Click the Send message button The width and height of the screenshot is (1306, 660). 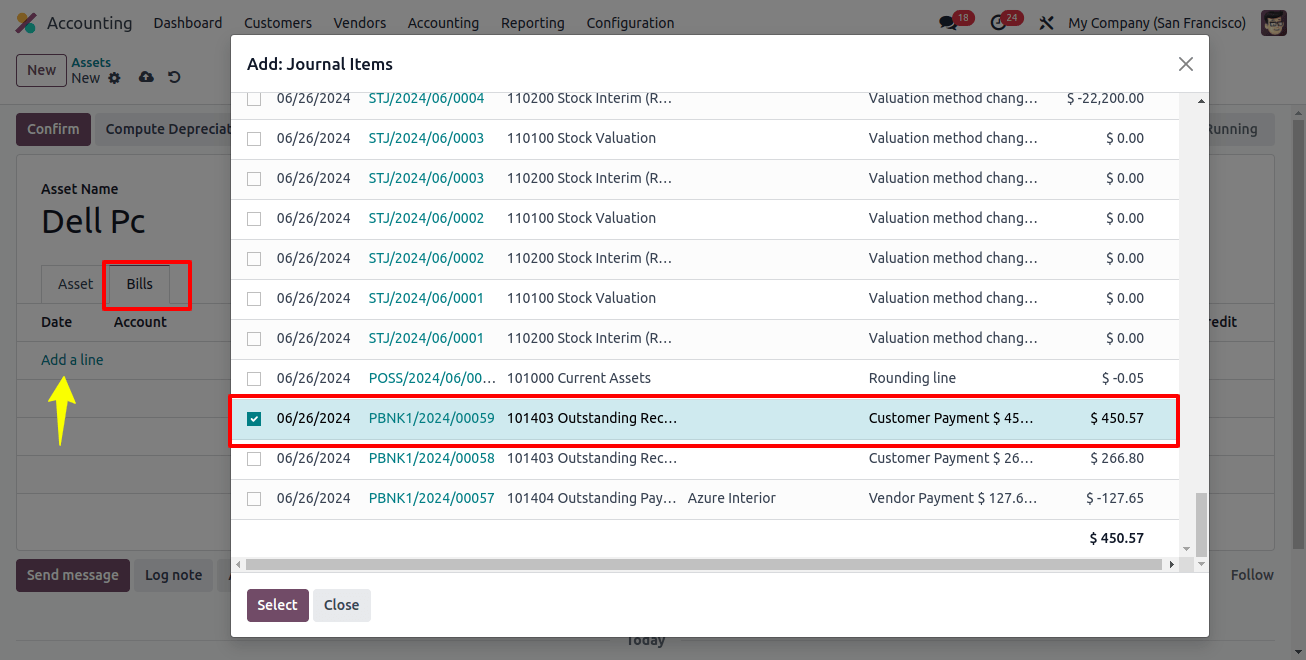pyautogui.click(x=72, y=575)
